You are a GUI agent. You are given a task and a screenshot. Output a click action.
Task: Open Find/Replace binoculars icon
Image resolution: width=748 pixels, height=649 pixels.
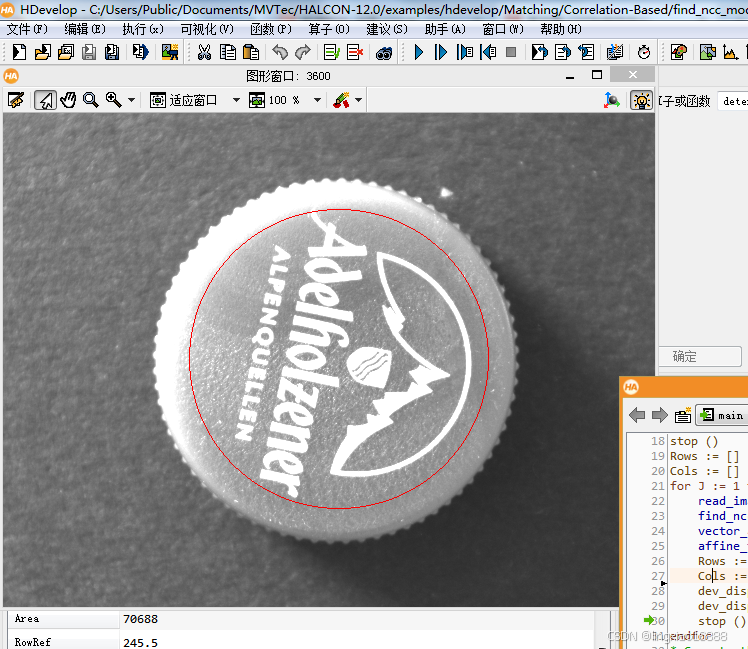[x=384, y=53]
